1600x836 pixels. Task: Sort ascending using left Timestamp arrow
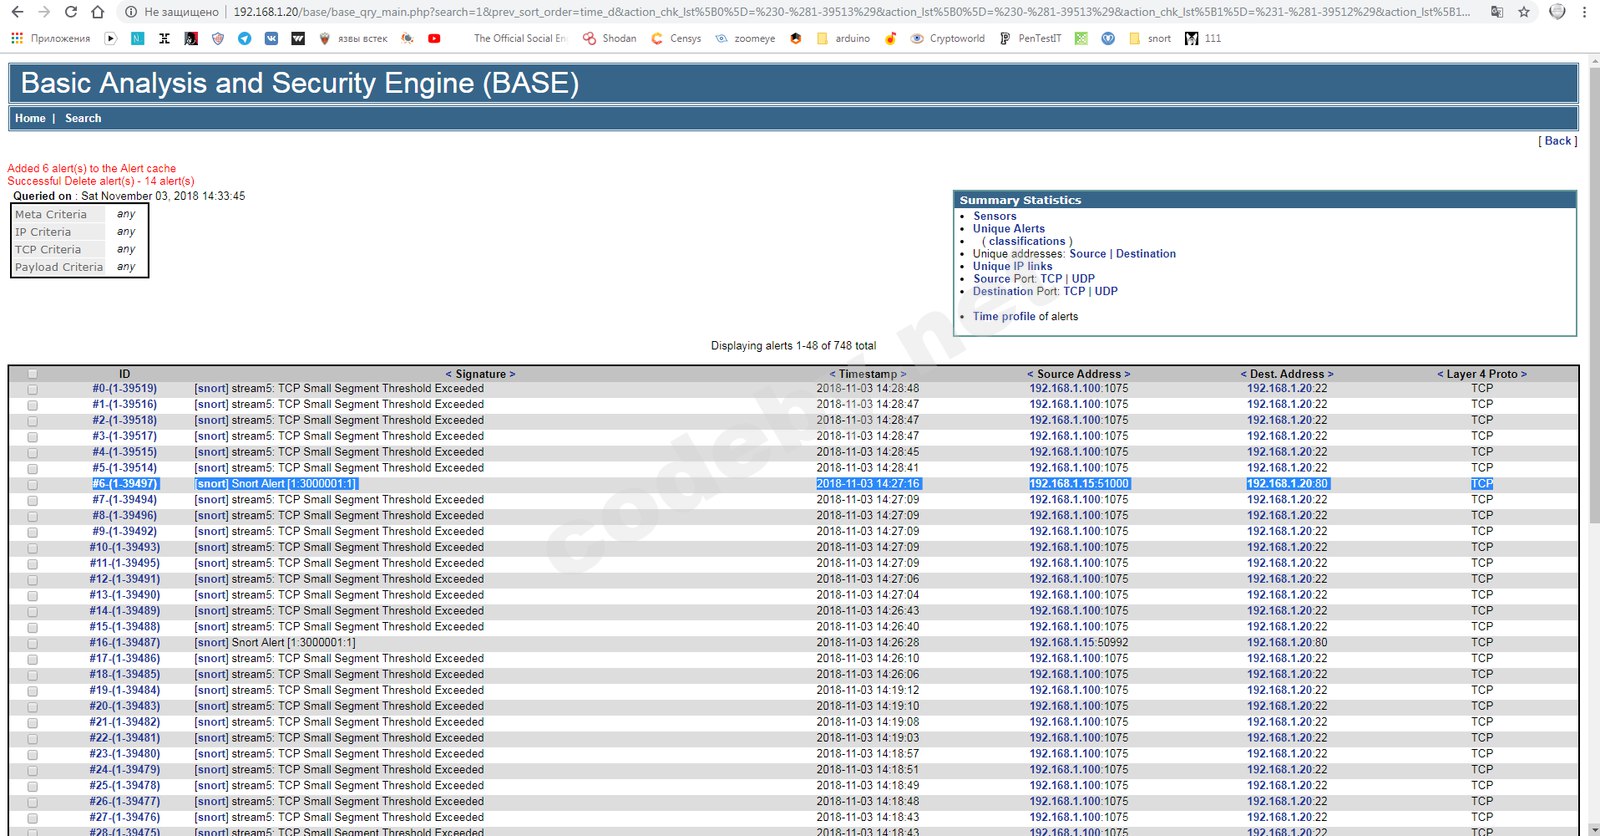[x=832, y=374]
